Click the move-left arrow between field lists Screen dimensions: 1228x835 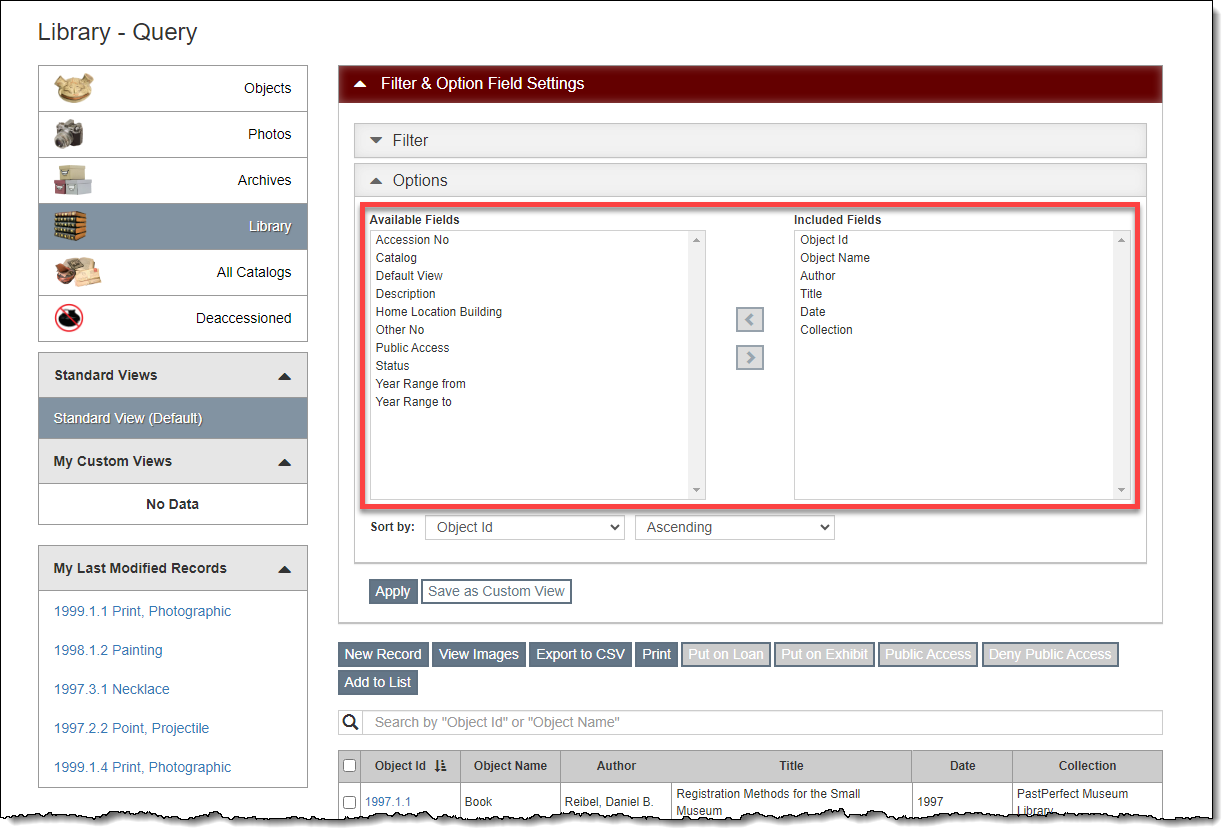click(749, 320)
